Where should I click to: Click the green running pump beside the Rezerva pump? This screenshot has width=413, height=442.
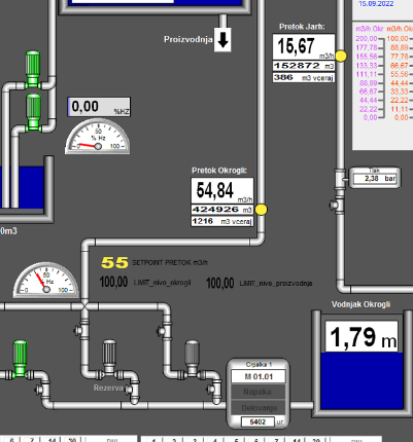tap(20, 359)
